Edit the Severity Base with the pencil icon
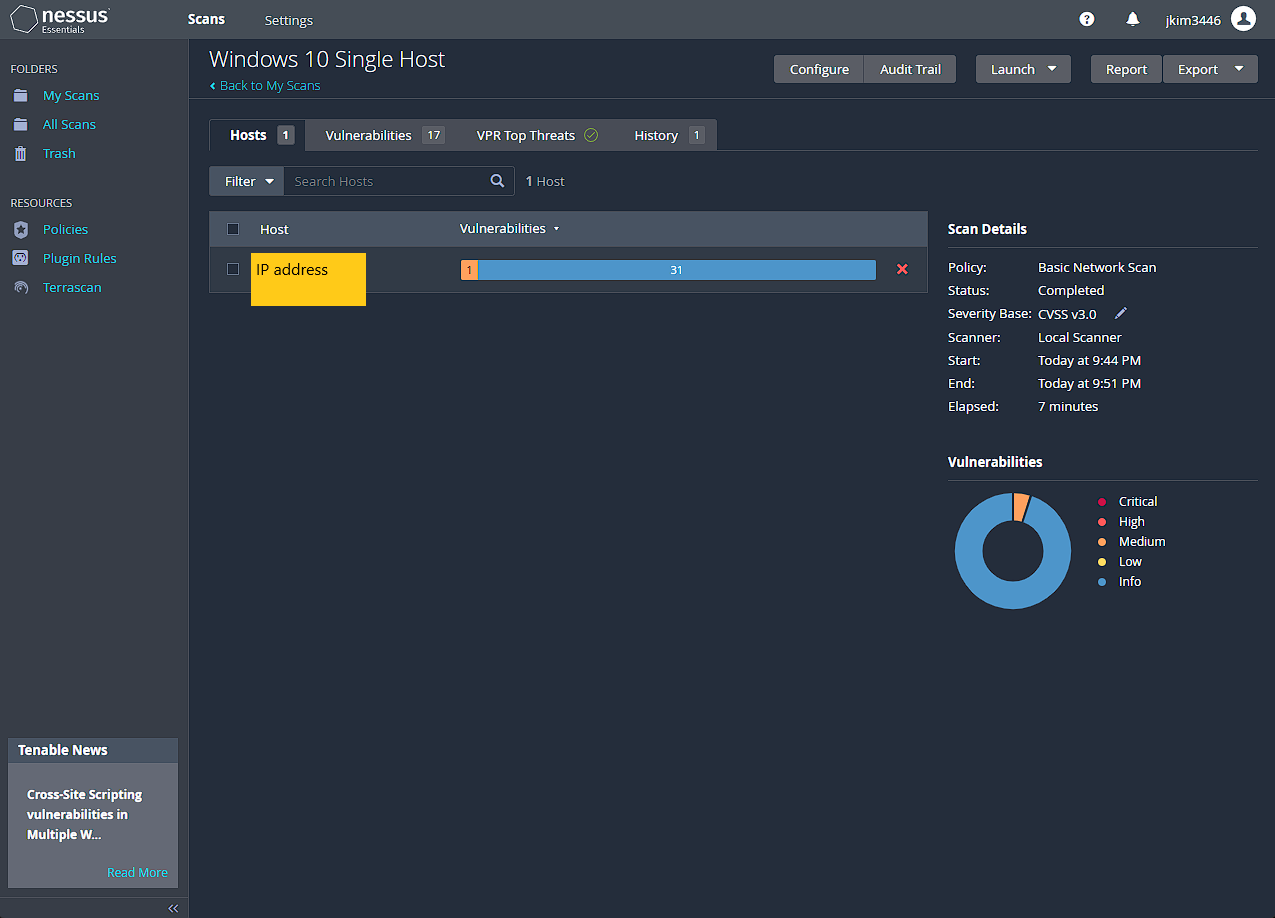The height and width of the screenshot is (918, 1275). [x=1120, y=313]
